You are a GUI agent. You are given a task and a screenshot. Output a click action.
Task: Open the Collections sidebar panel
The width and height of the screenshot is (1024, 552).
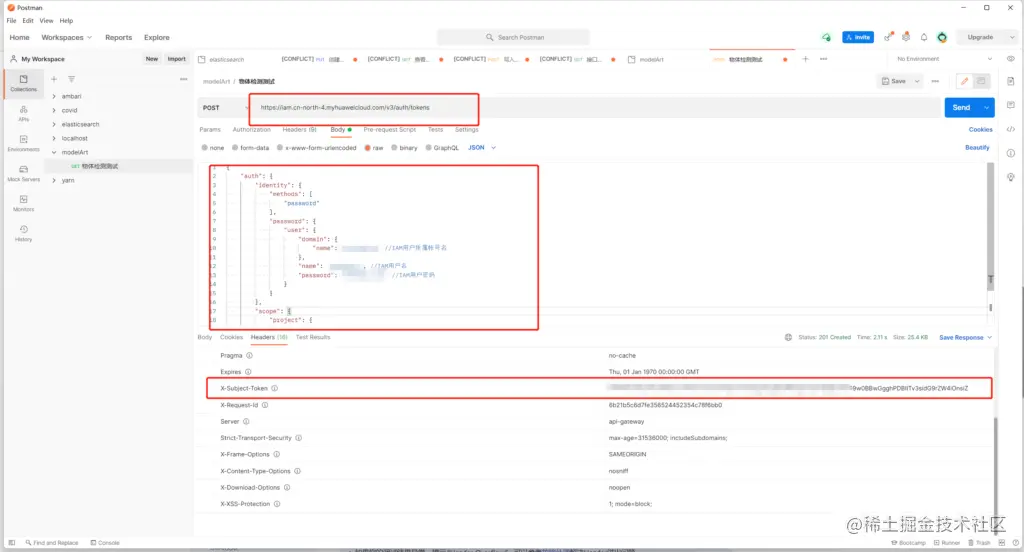pyautogui.click(x=24, y=83)
